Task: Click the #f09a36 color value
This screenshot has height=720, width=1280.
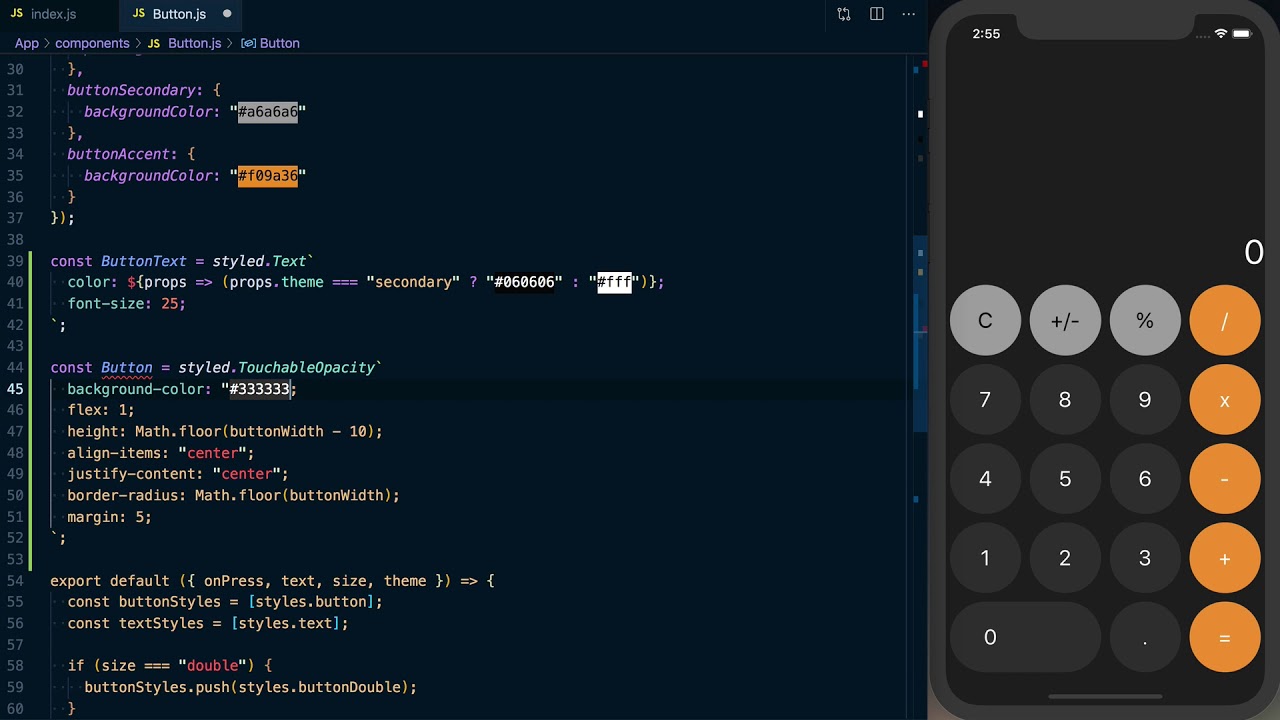Action: (268, 176)
